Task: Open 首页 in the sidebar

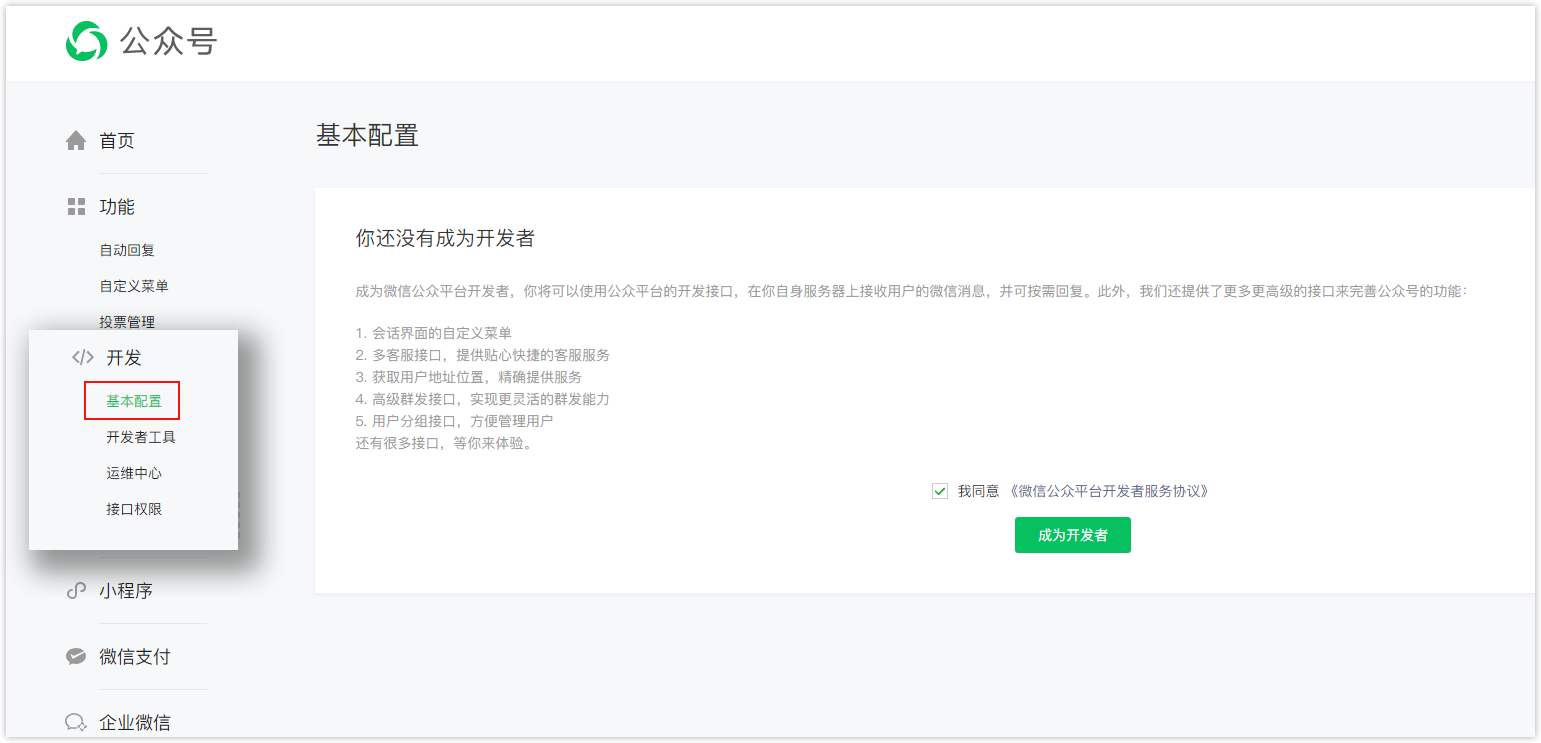Action: pyautogui.click(x=117, y=141)
